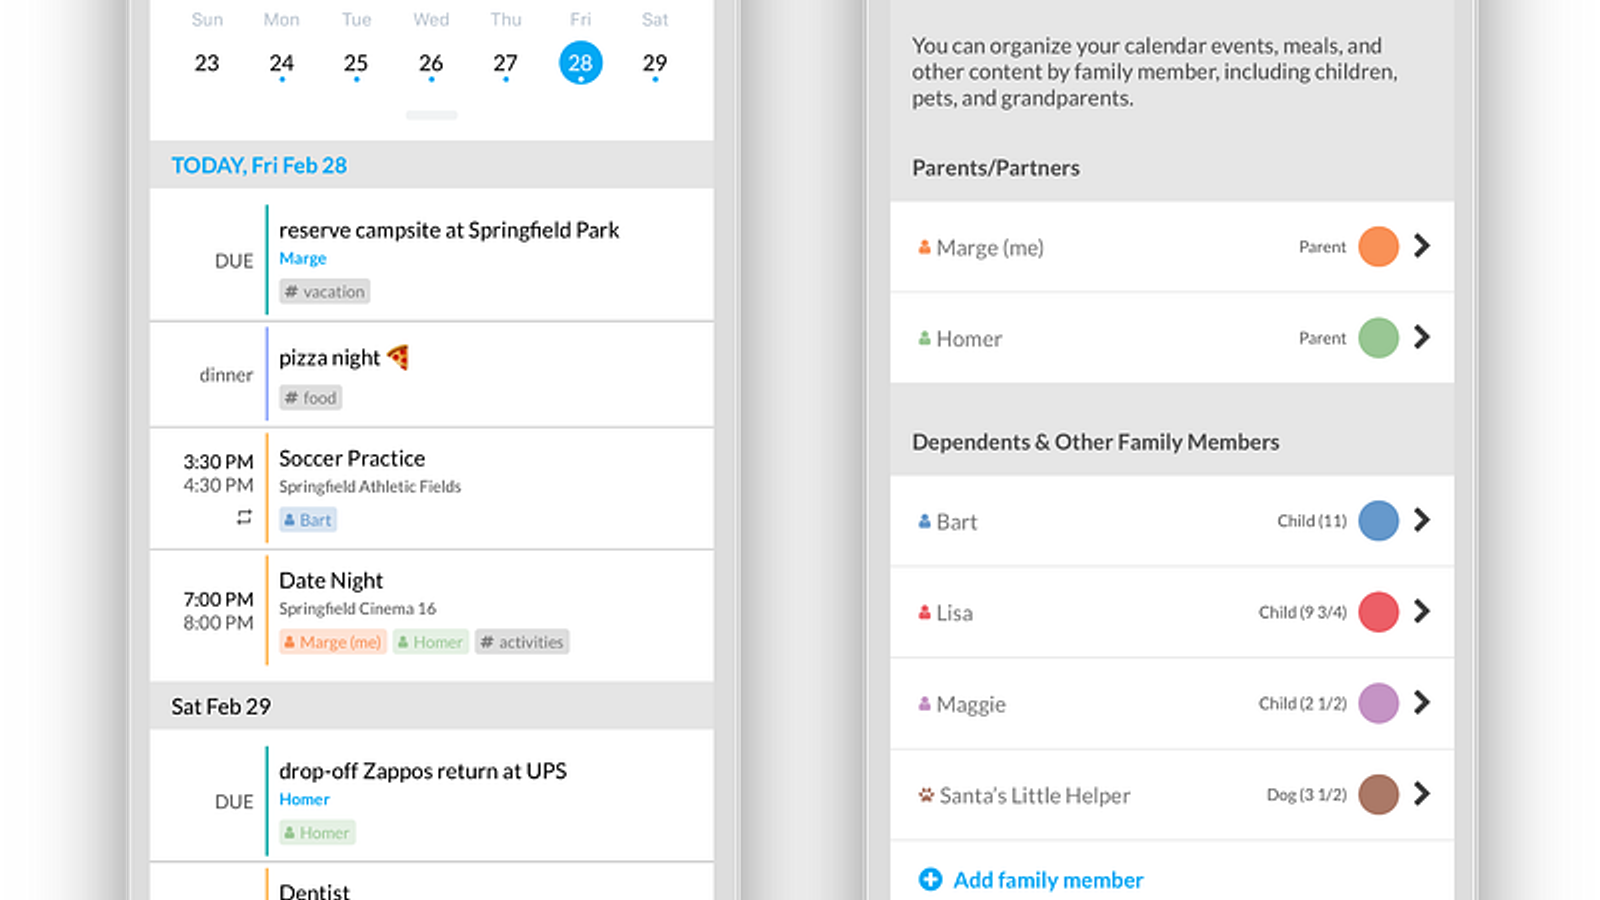Tap the Parents/Partners section heading
Image resolution: width=1600 pixels, height=900 pixels.
[x=996, y=168]
